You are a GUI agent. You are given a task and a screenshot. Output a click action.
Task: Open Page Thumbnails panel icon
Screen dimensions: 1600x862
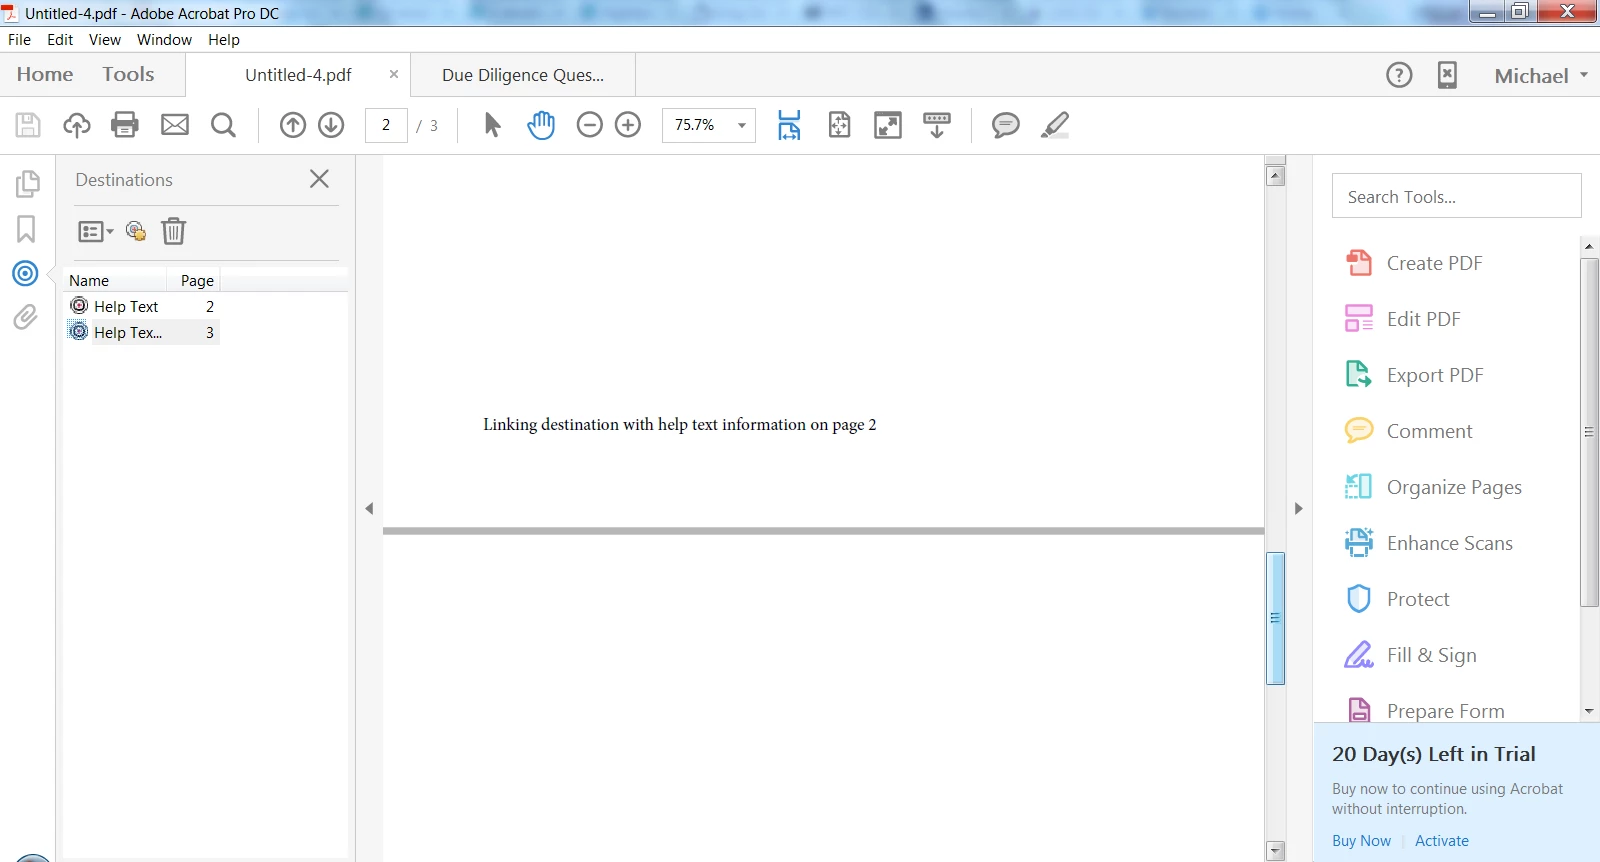27,184
